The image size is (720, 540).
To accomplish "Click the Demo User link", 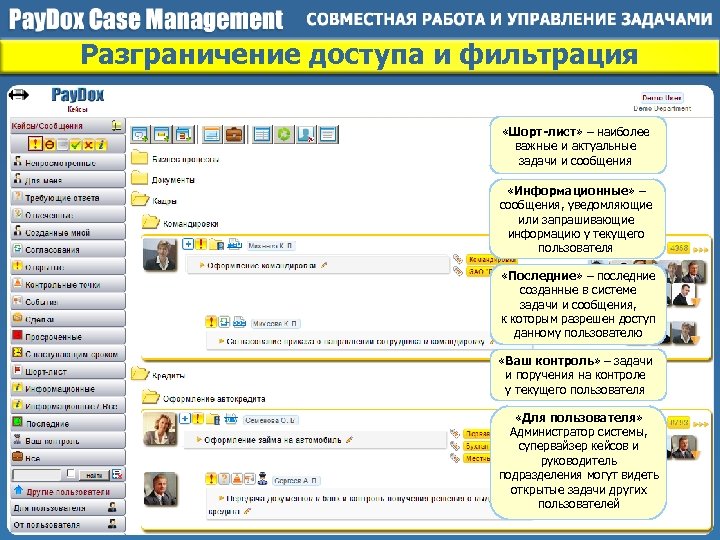I will coord(662,97).
